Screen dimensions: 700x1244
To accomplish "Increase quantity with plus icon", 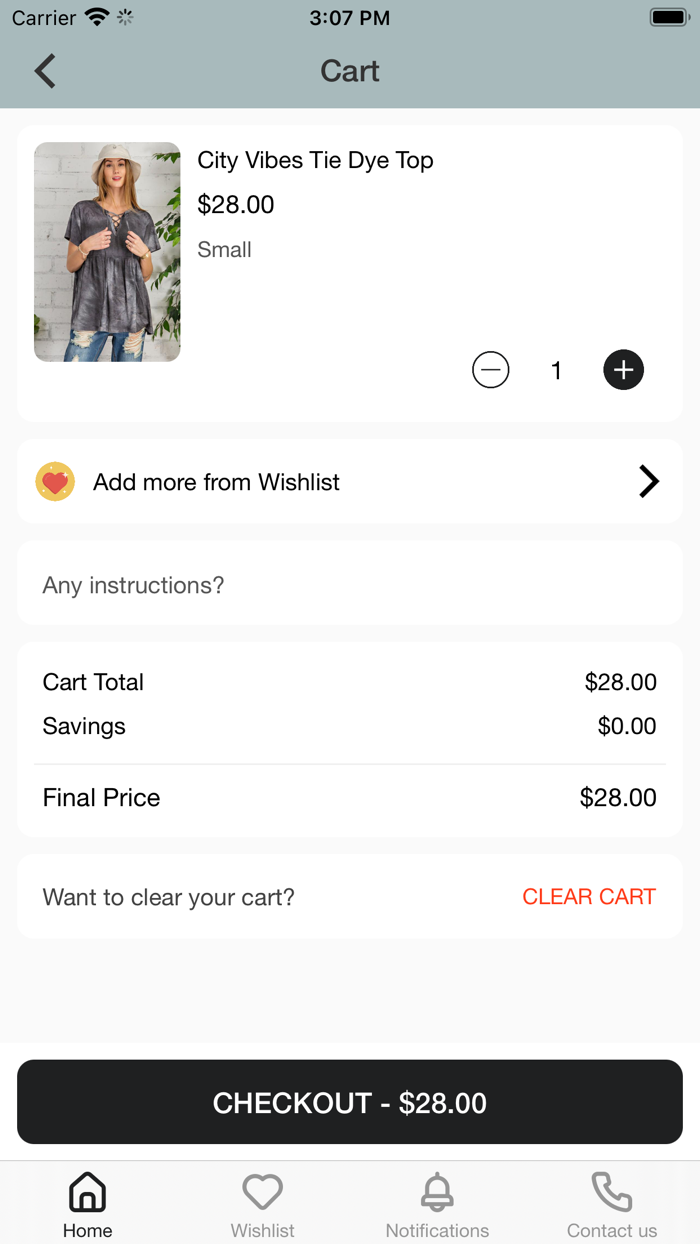I will point(623,370).
